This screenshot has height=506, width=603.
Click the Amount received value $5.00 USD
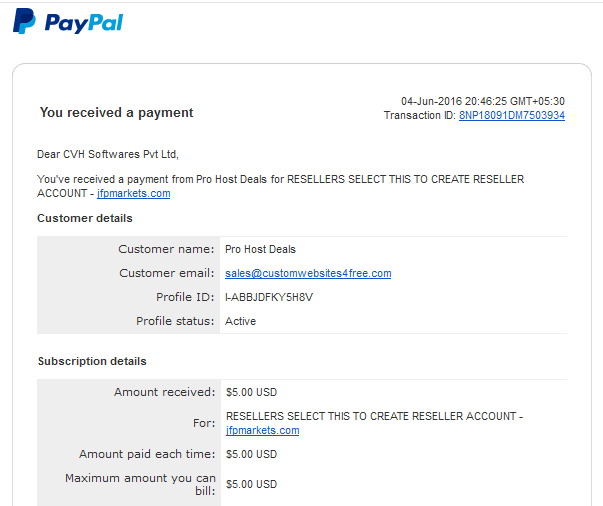[x=252, y=392]
